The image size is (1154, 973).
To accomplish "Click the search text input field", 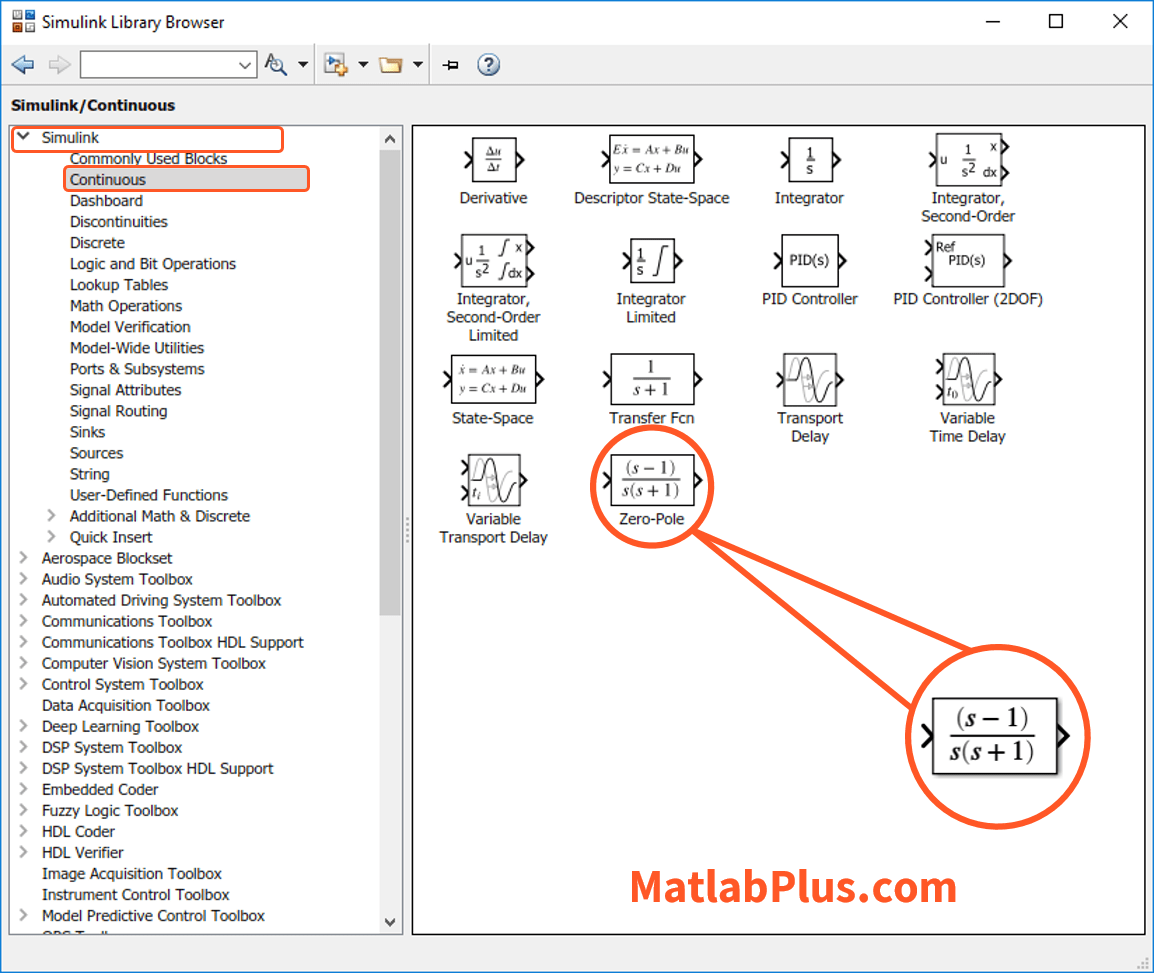I will pyautogui.click(x=160, y=65).
